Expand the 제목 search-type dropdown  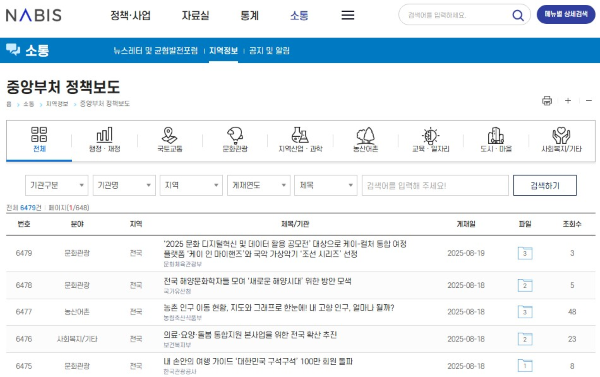pyautogui.click(x=326, y=185)
